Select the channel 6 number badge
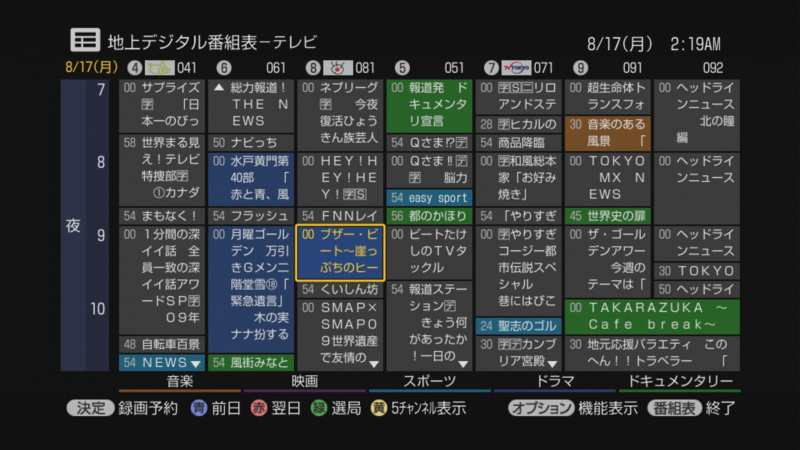Screen dimensions: 800x450 coord(223,68)
